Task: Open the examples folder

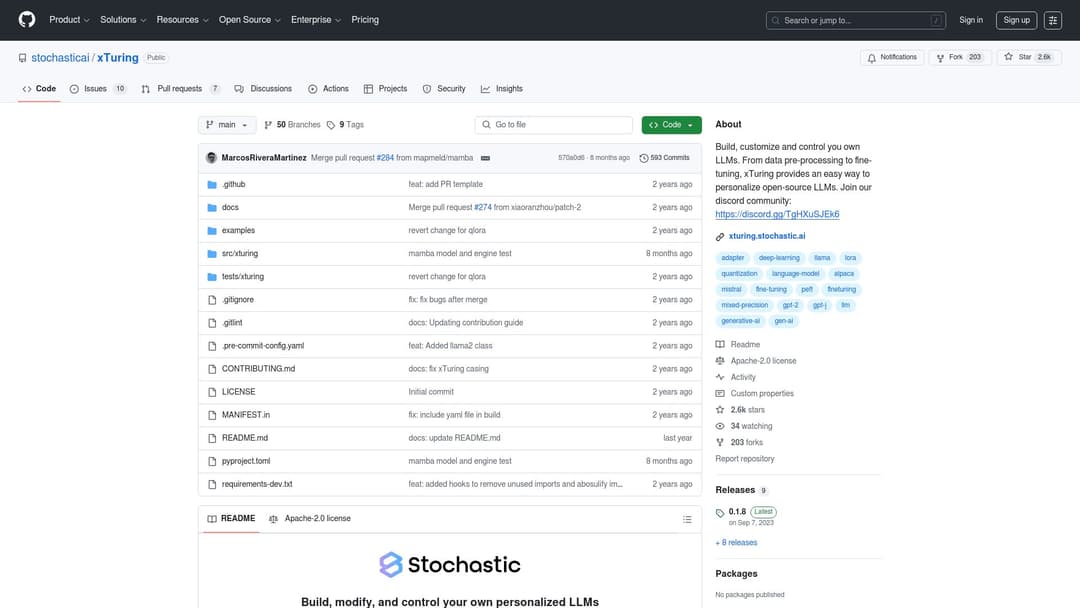Action: click(x=238, y=231)
